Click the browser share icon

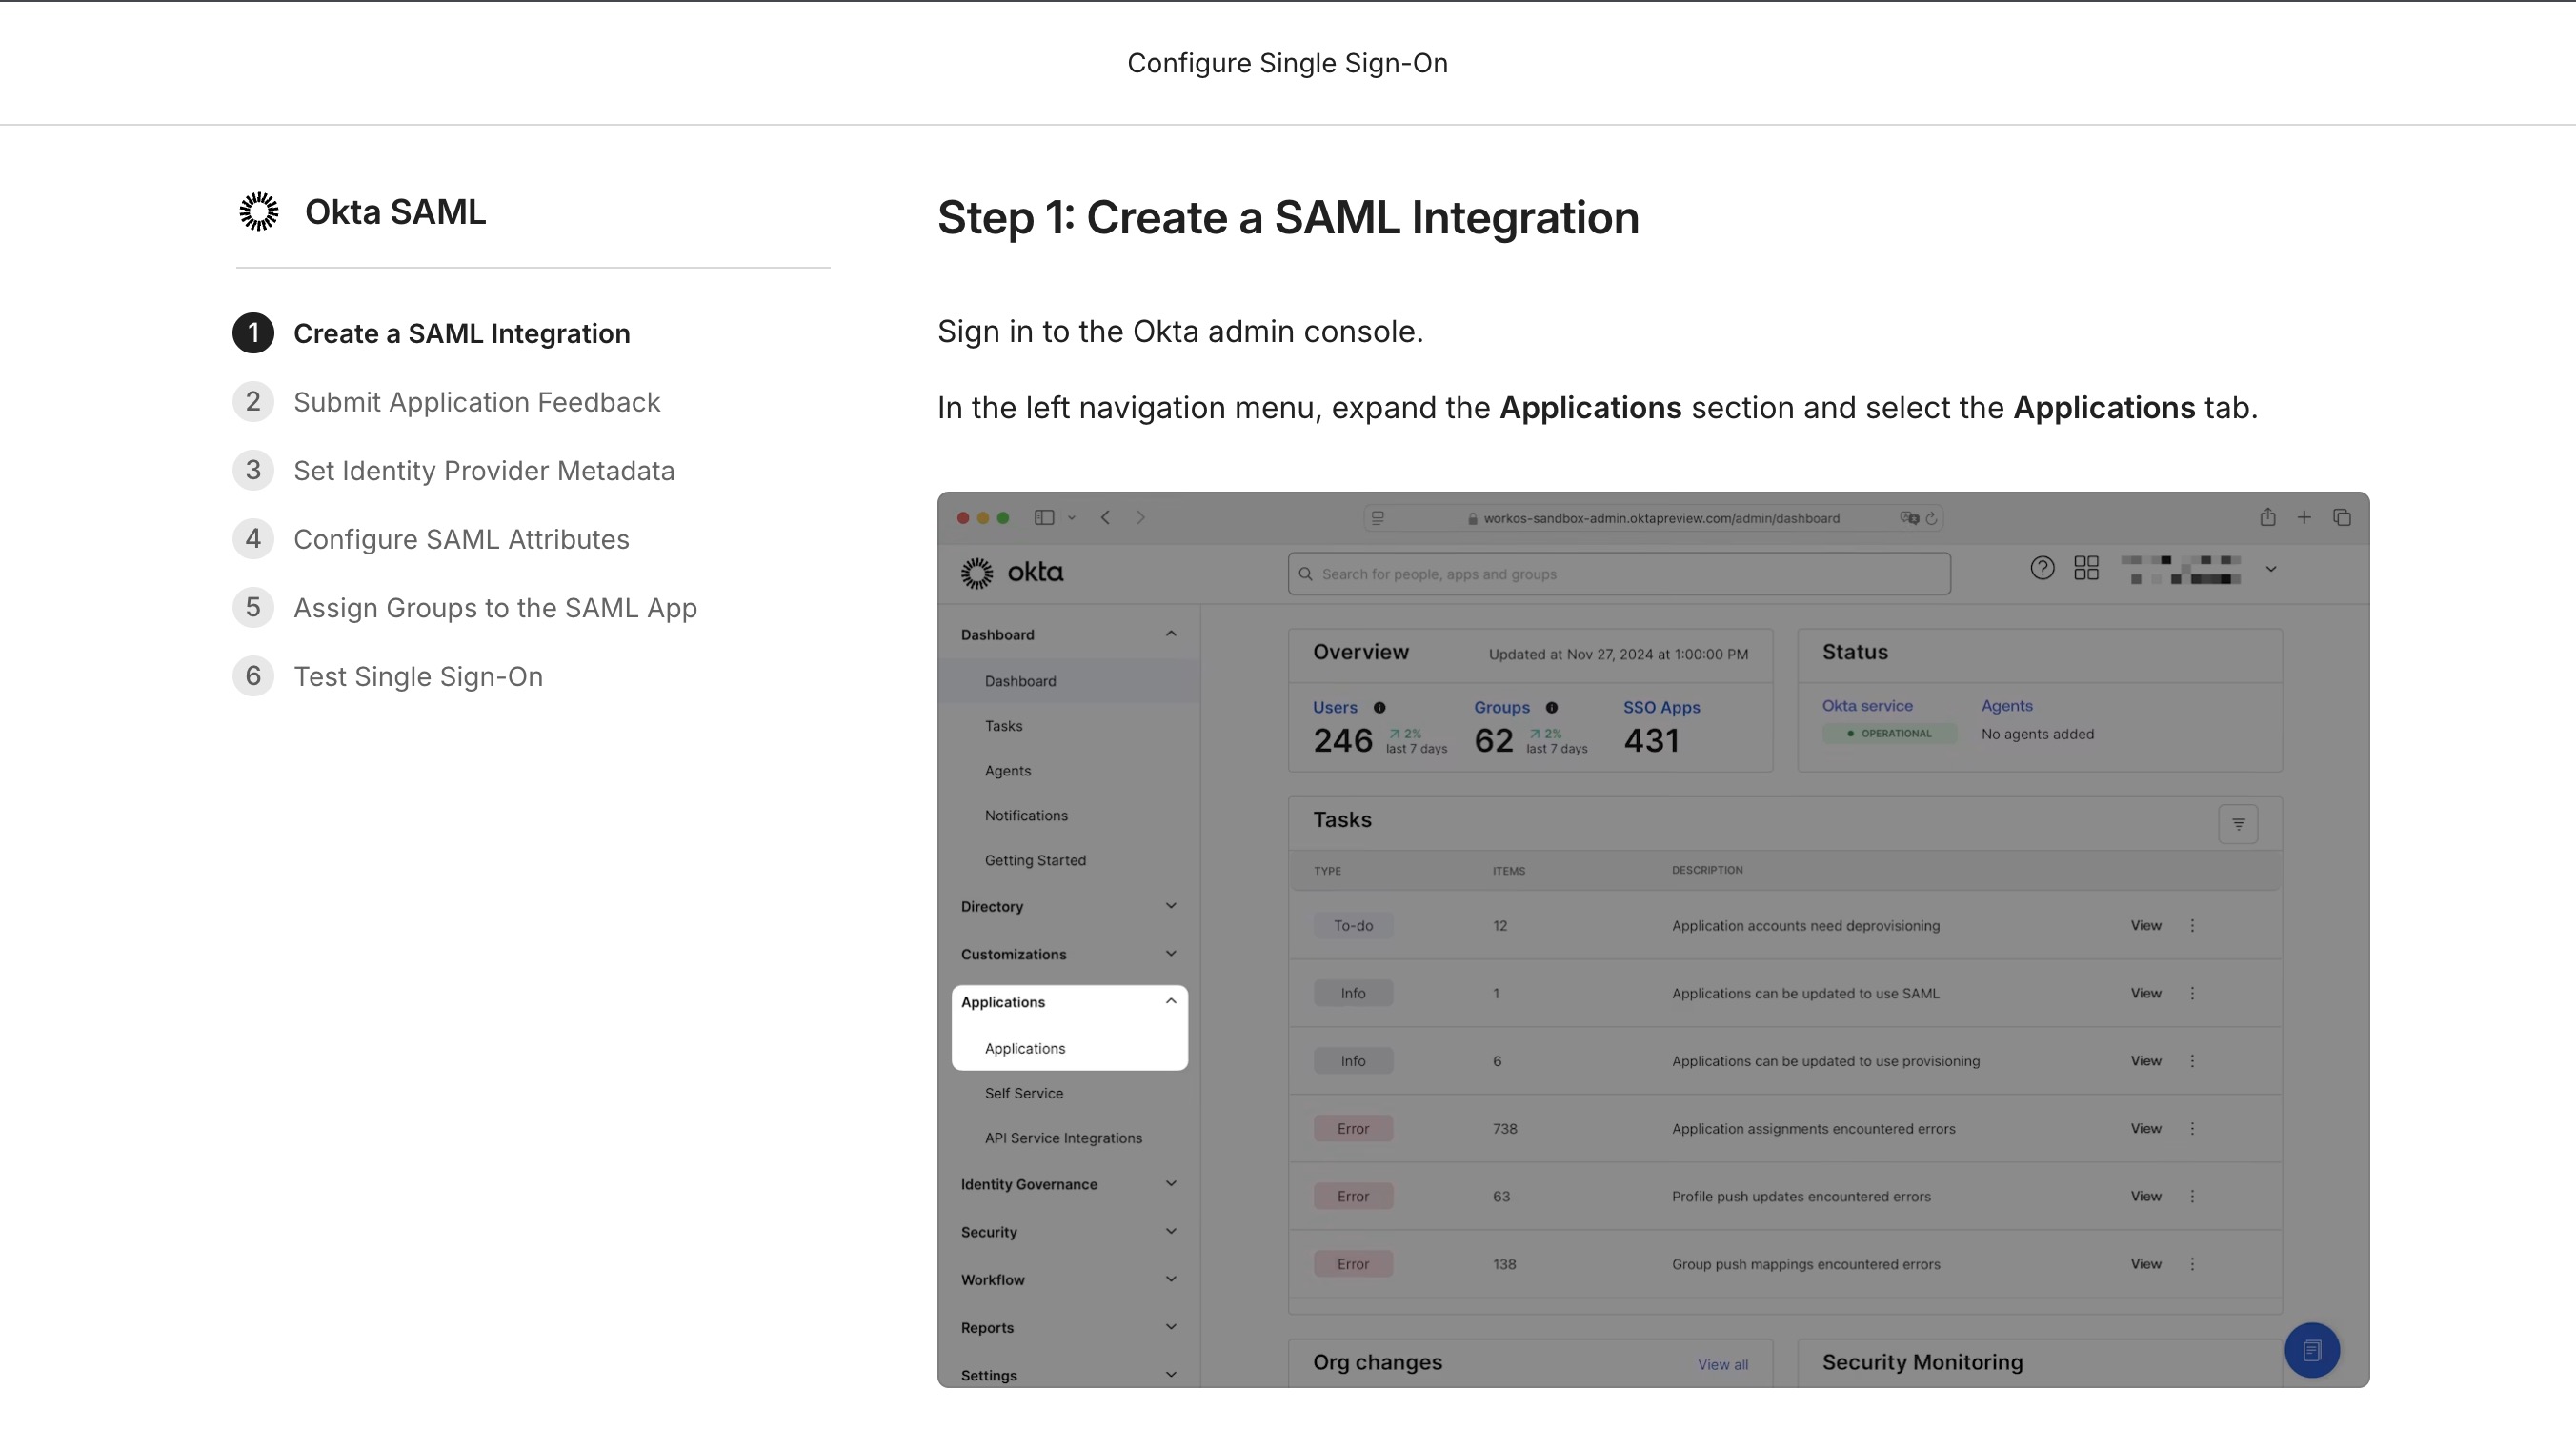[2268, 517]
